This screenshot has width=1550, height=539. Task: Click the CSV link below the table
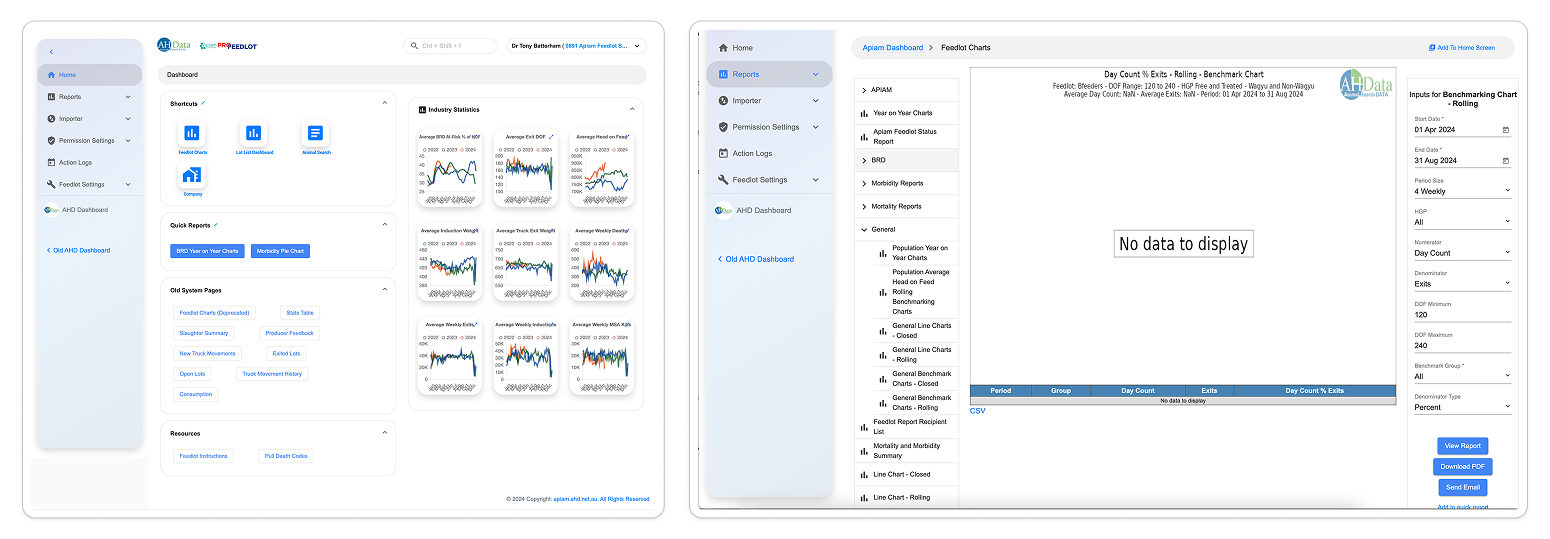(x=977, y=411)
